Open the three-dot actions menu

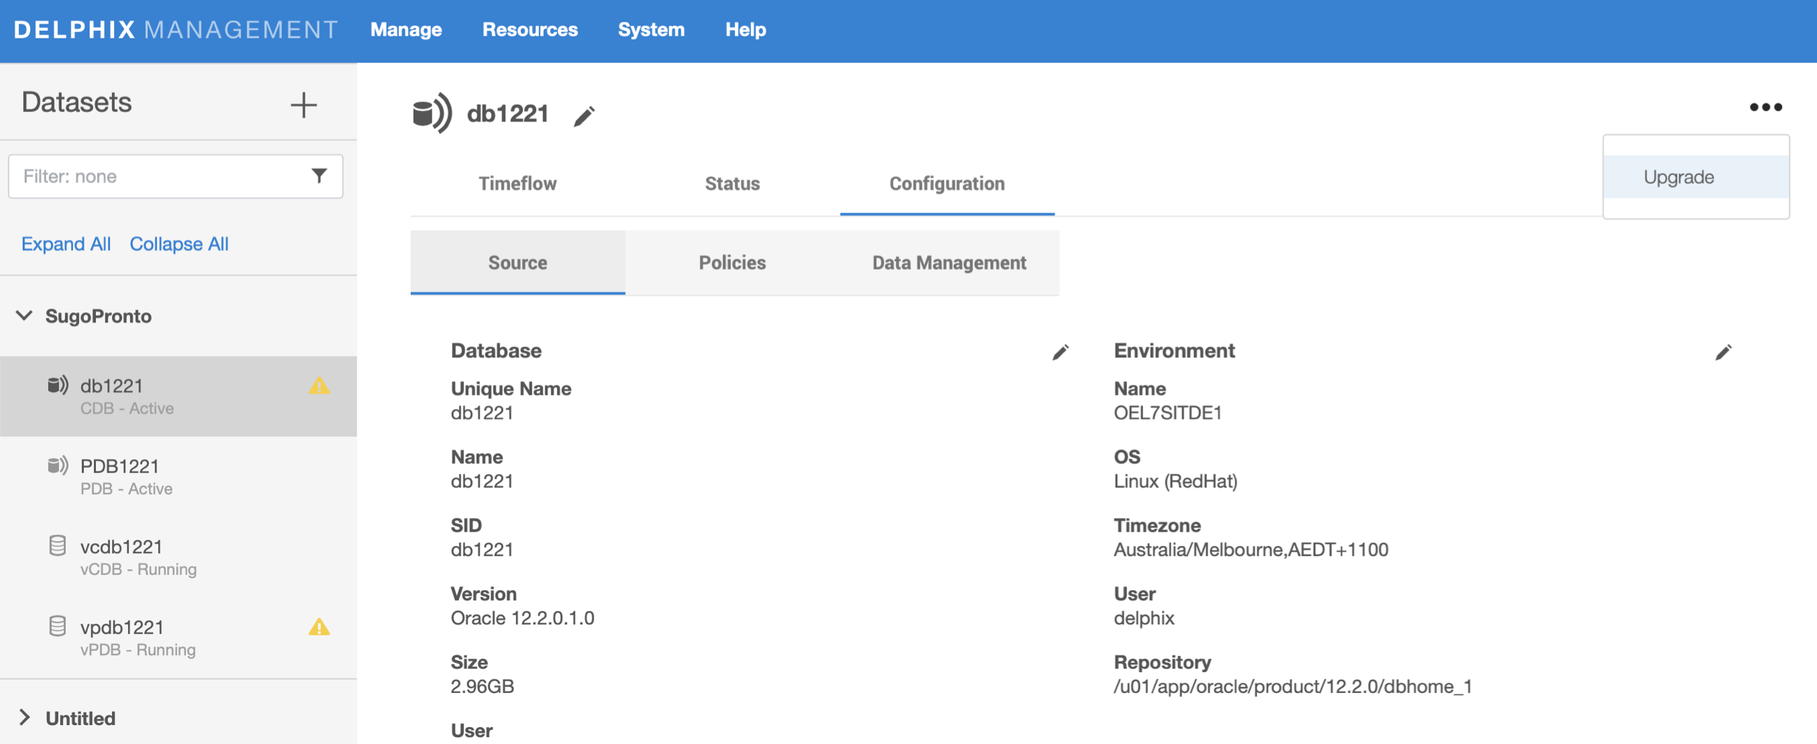click(1765, 107)
